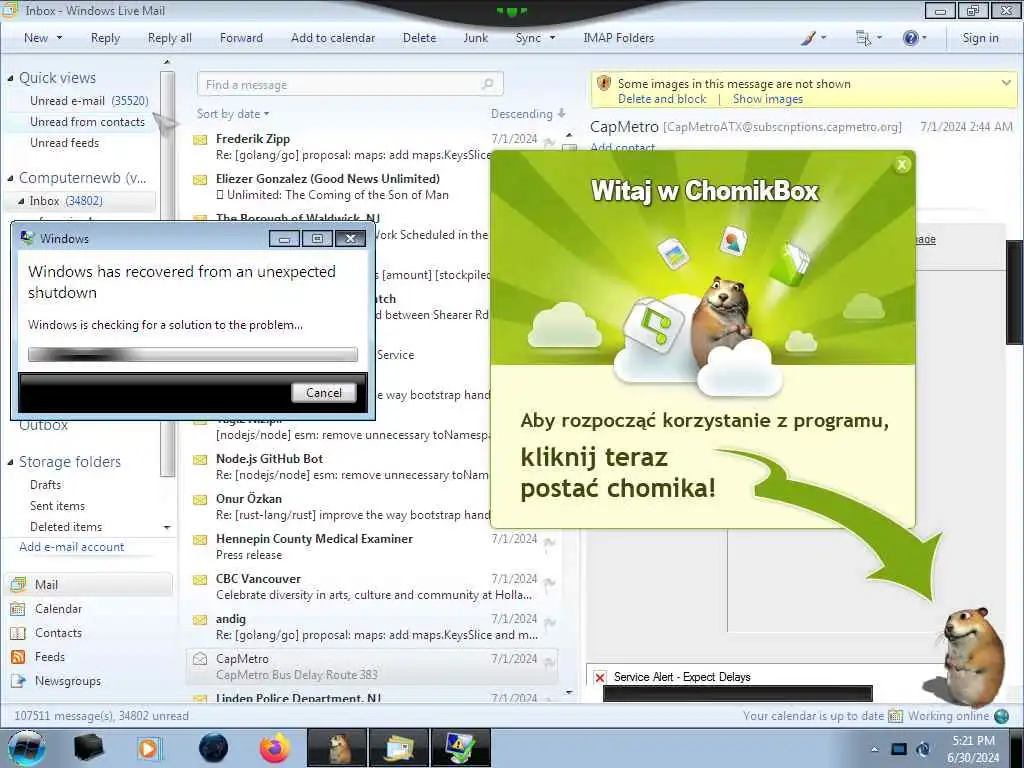The width and height of the screenshot is (1024, 768).
Task: Click the search magnifier in Find a message
Action: click(487, 84)
